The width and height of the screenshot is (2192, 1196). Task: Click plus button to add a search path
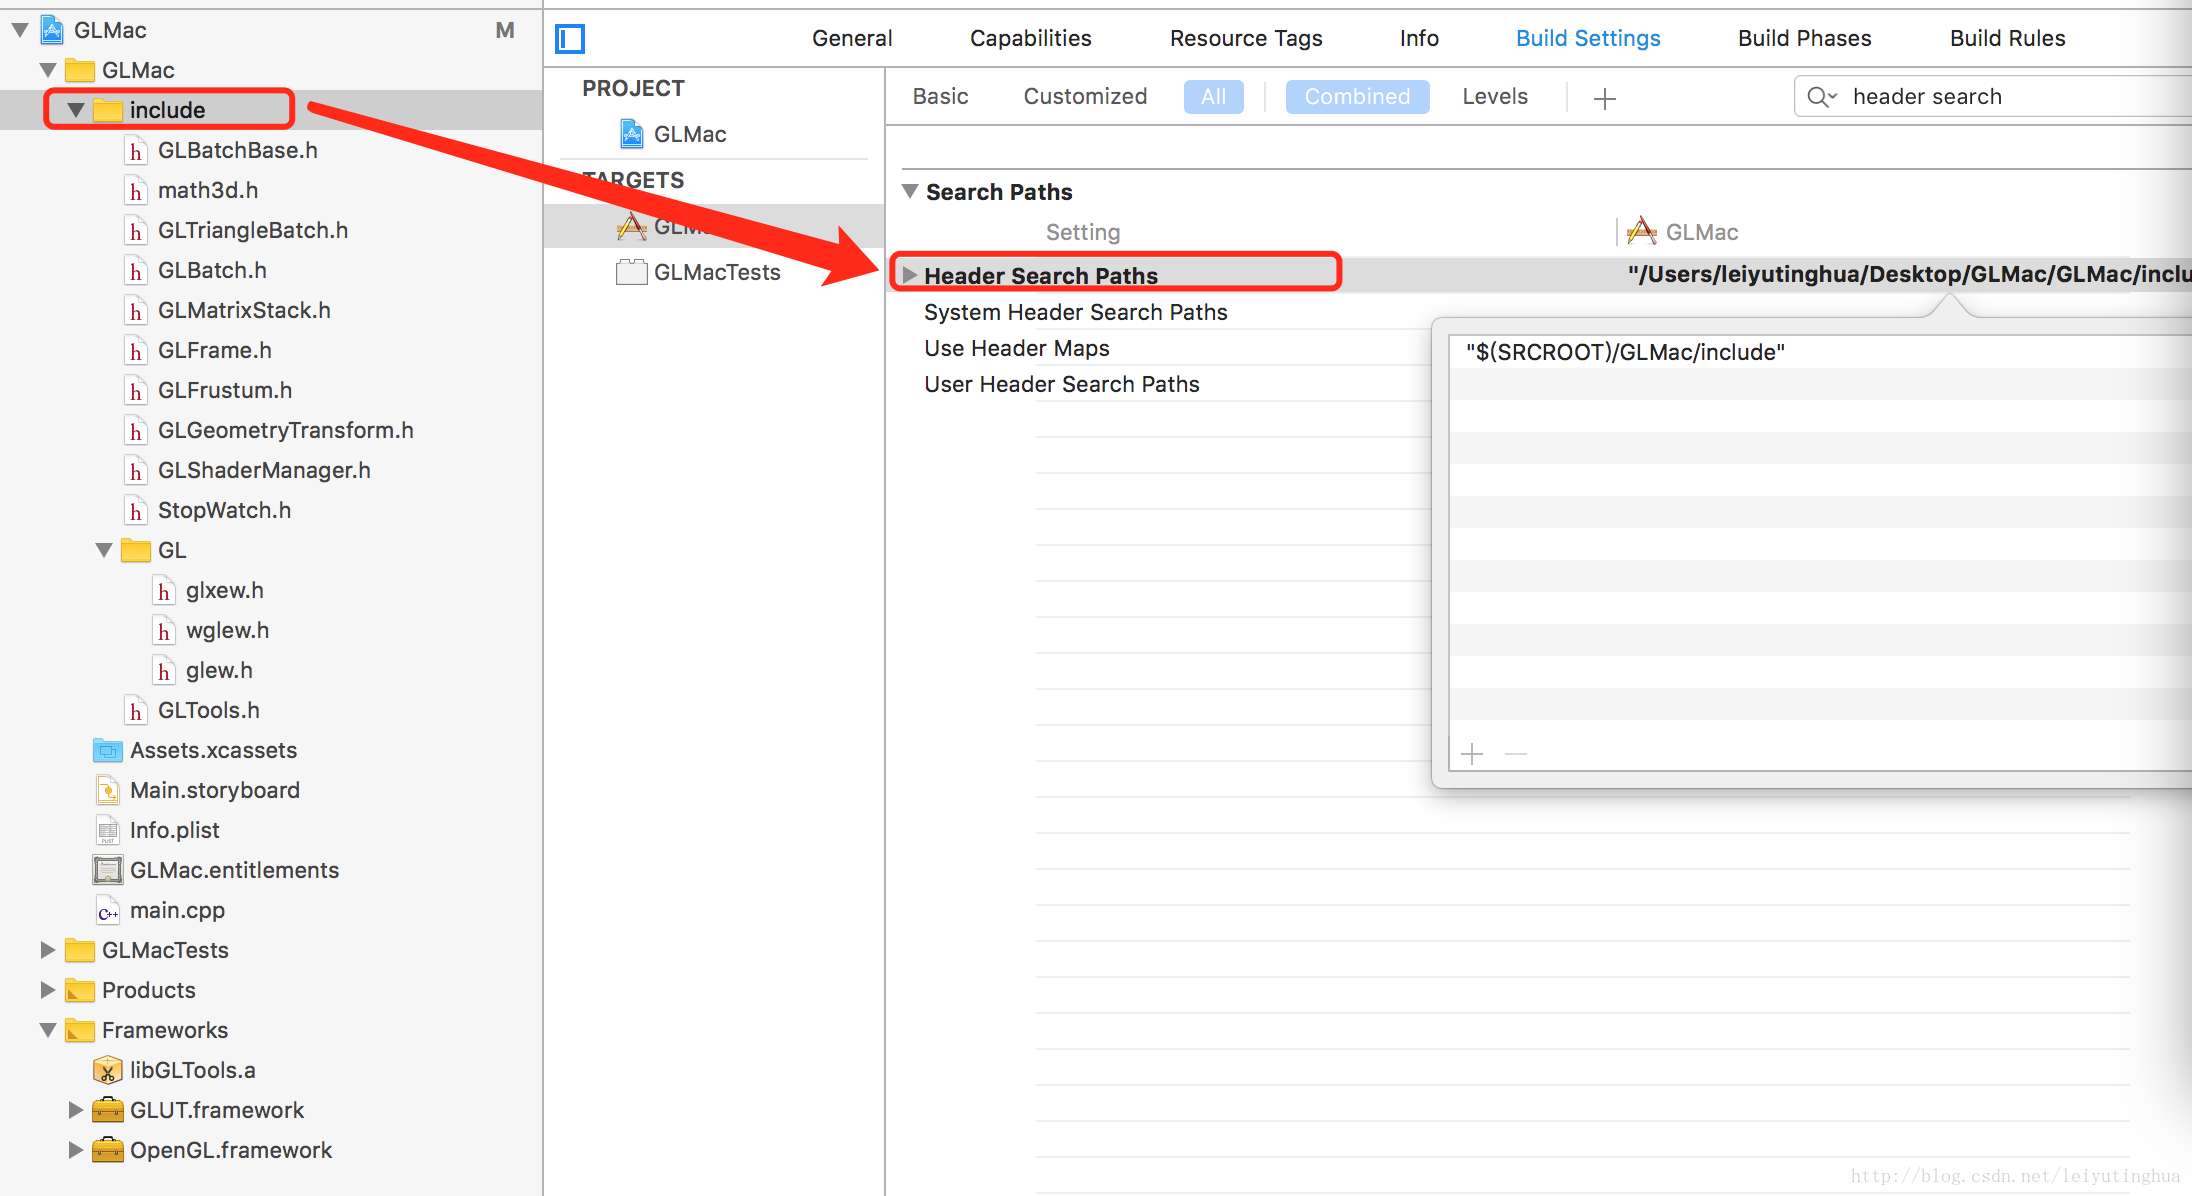click(1472, 753)
